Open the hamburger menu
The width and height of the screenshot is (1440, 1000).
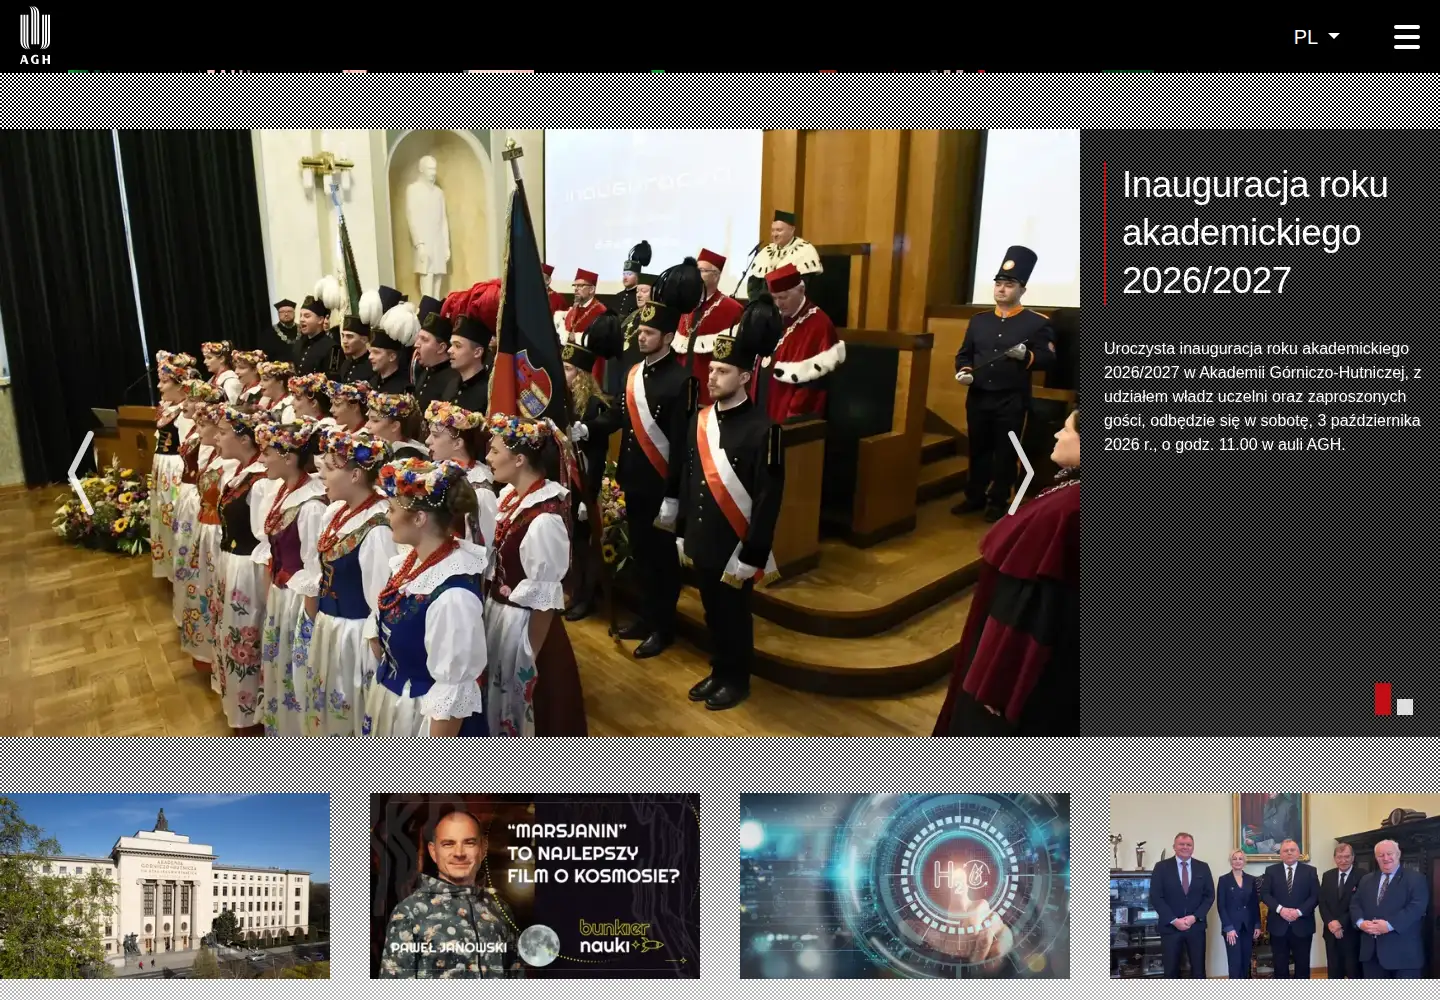click(1407, 37)
